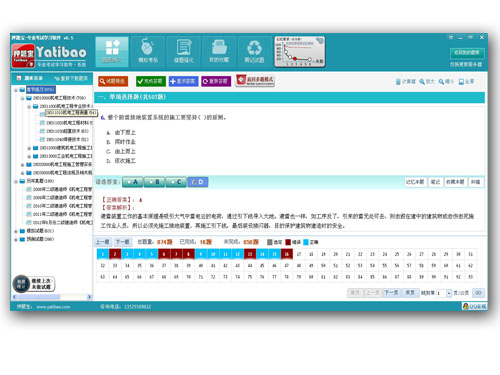Collapse the top chapter-practice tree node
The image size is (500, 375).
click(16, 90)
